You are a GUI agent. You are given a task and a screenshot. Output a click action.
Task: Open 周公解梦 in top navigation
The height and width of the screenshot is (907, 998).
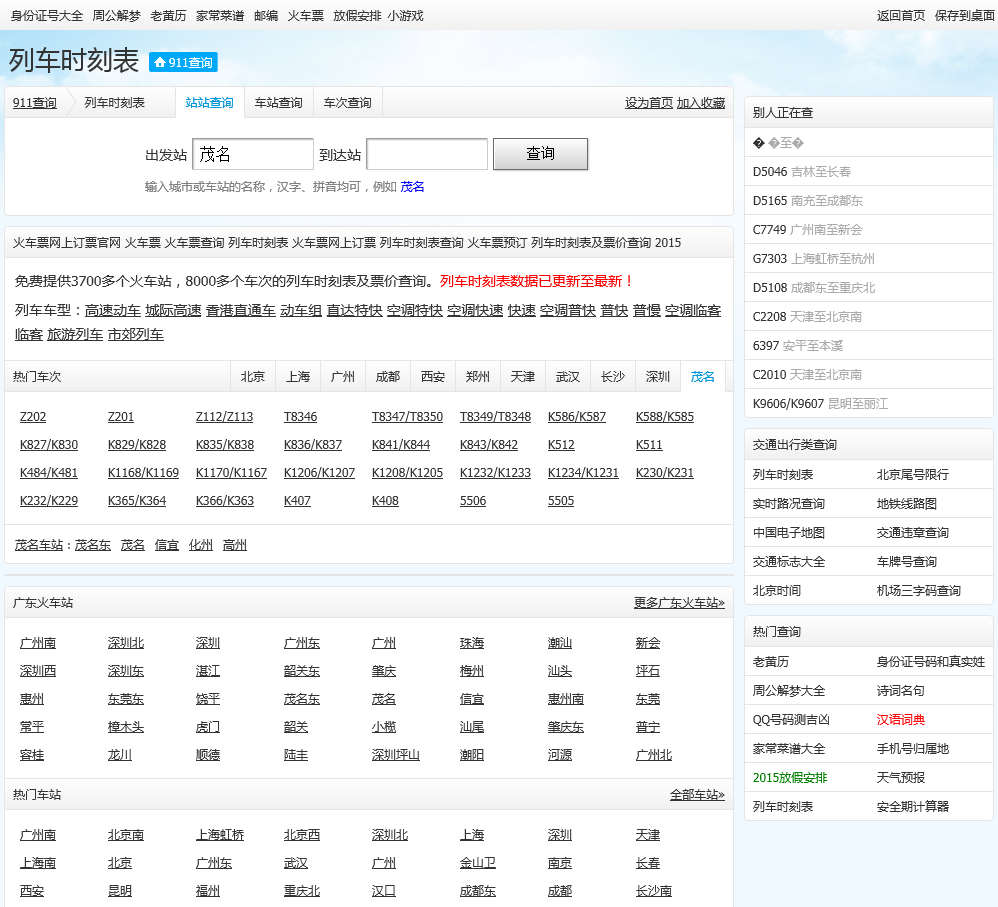[116, 15]
